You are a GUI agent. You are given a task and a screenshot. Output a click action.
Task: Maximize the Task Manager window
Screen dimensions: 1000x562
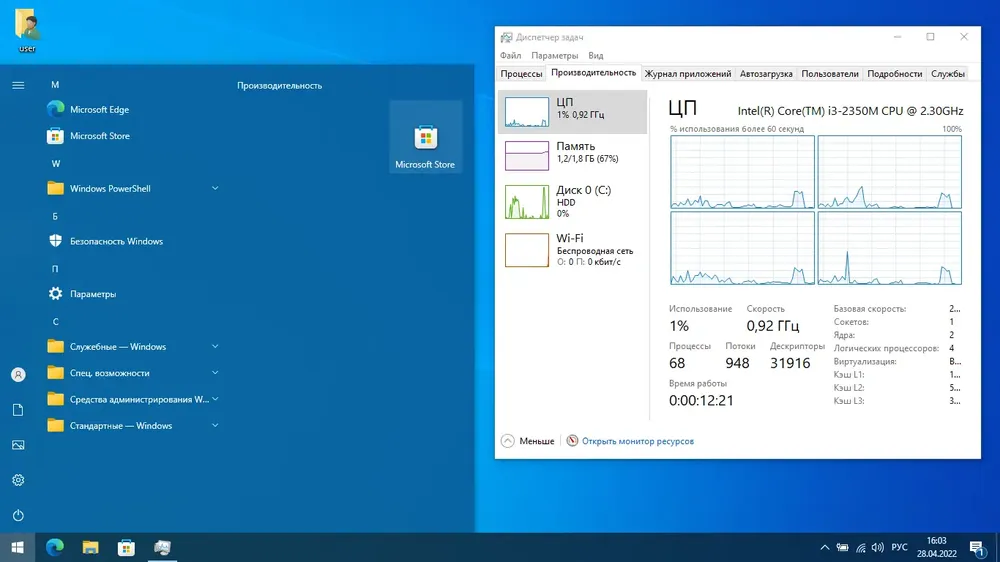930,37
